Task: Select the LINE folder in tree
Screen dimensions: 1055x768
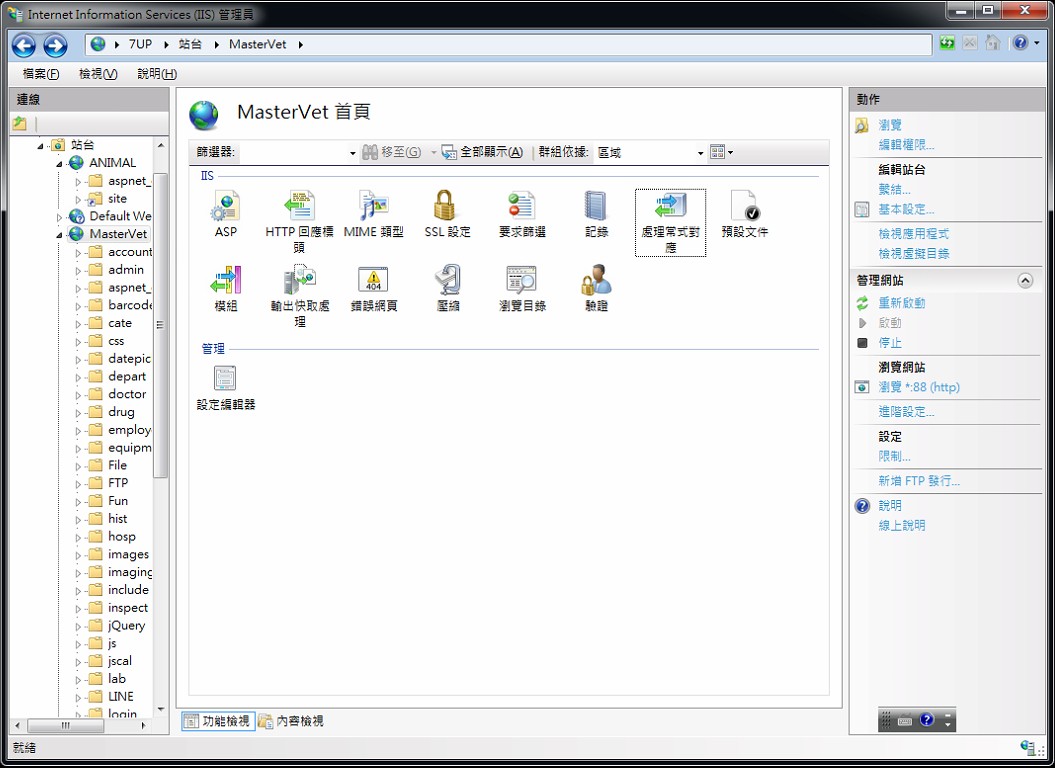Action: (120, 696)
